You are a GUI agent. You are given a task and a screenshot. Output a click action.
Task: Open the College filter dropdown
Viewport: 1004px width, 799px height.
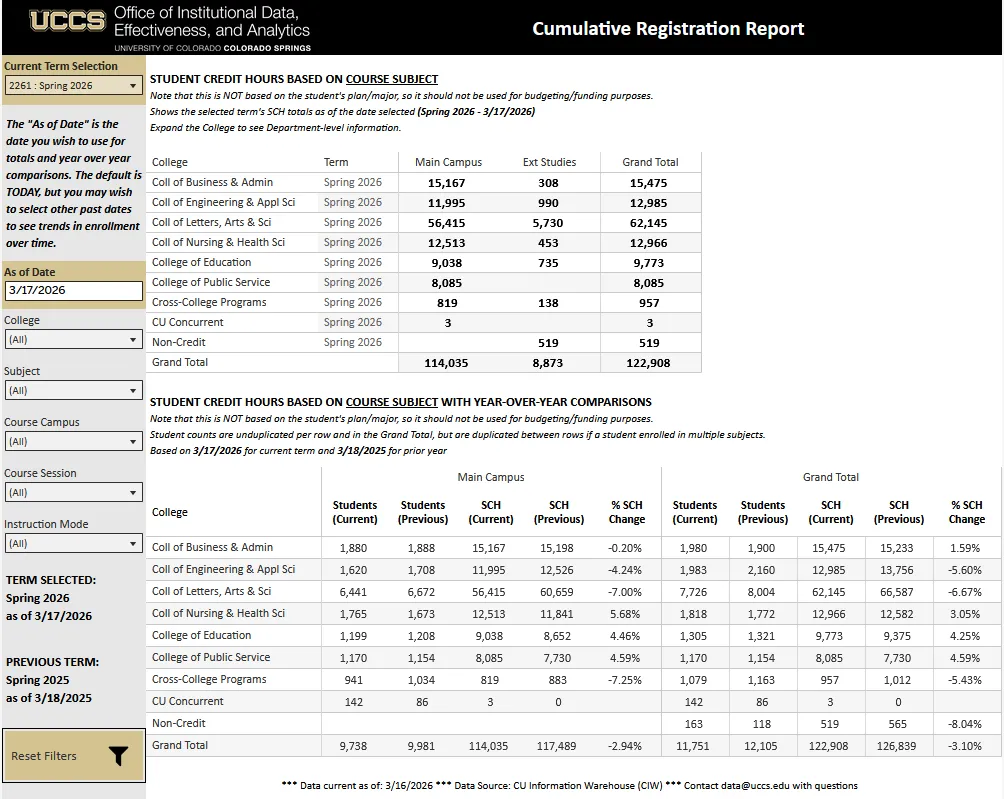135,341
